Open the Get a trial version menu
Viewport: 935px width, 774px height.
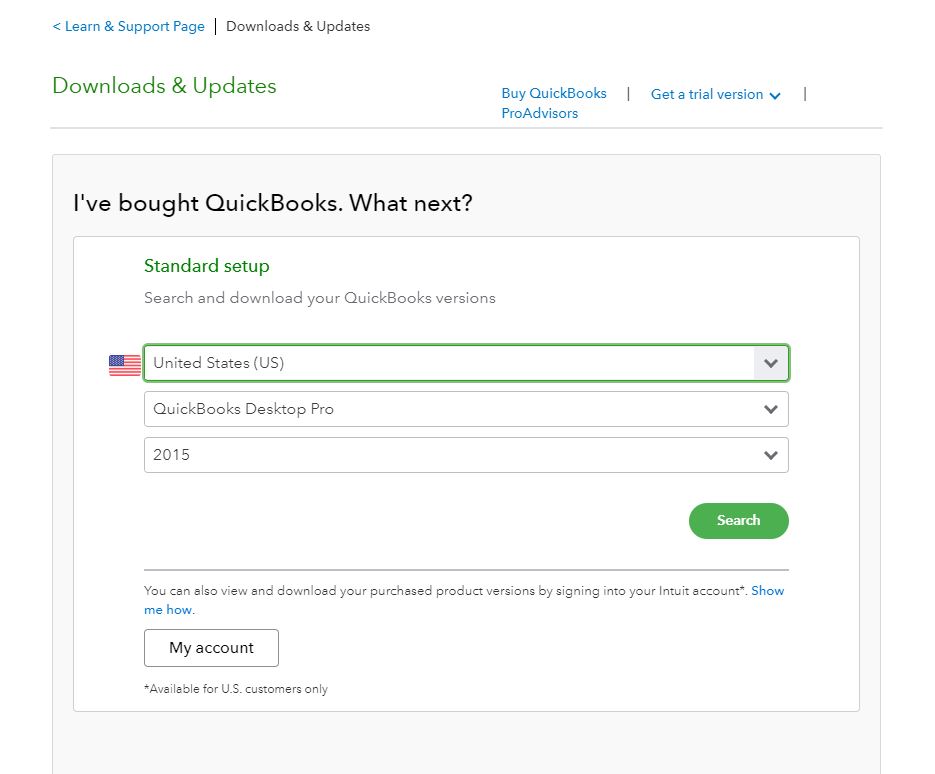coord(707,94)
